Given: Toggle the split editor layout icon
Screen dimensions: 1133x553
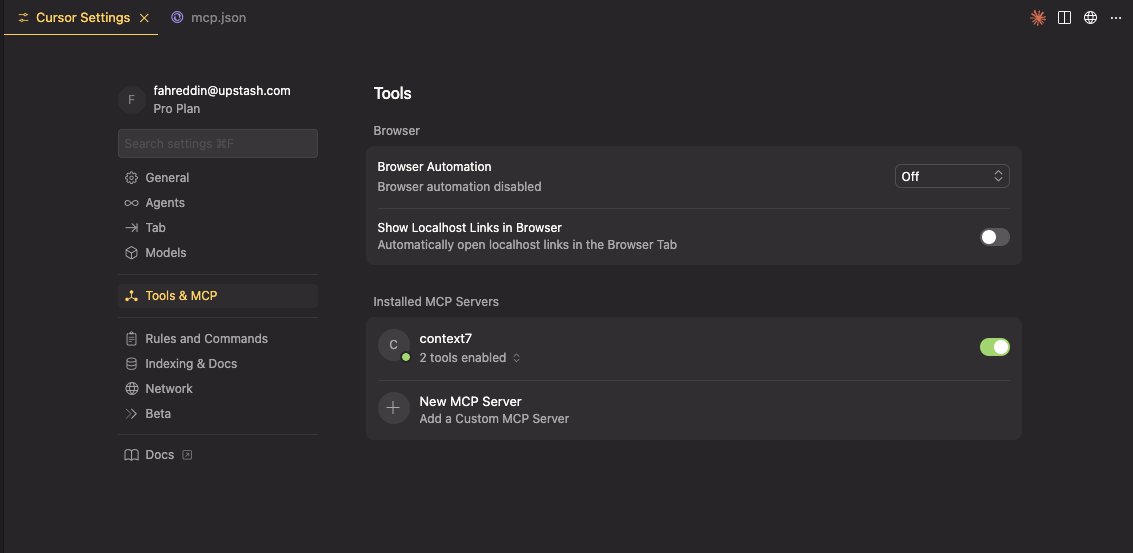Looking at the screenshot, I should (x=1064, y=18).
